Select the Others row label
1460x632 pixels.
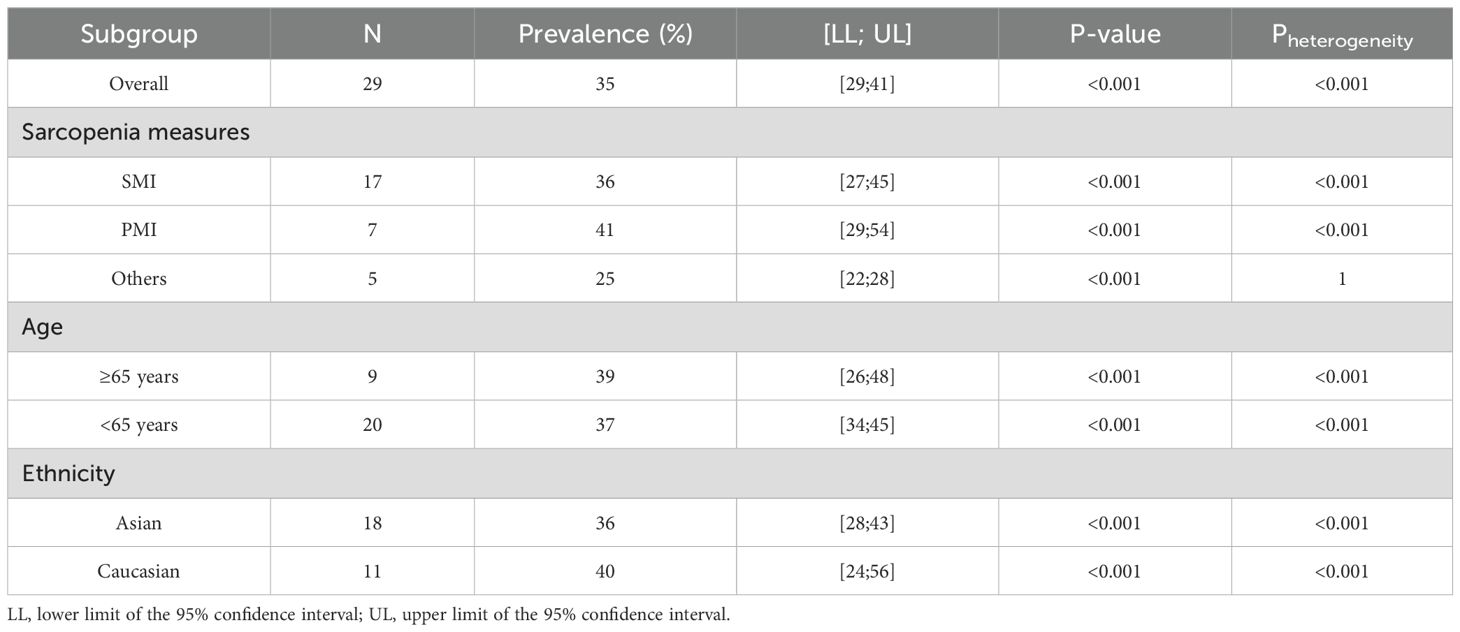(x=139, y=279)
